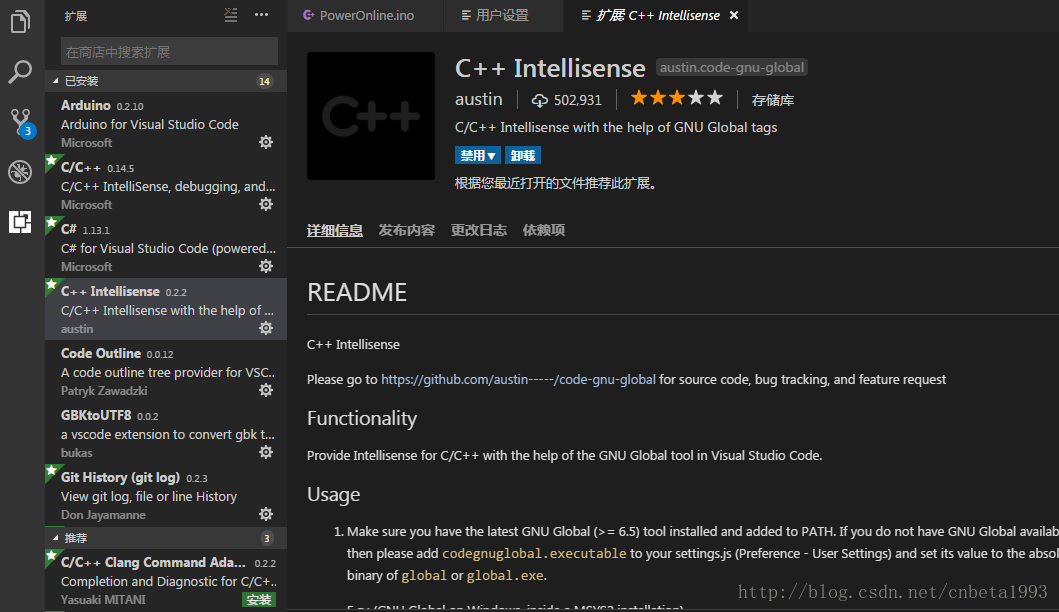Click the extension search input field
Image resolution: width=1059 pixels, height=612 pixels.
point(169,51)
